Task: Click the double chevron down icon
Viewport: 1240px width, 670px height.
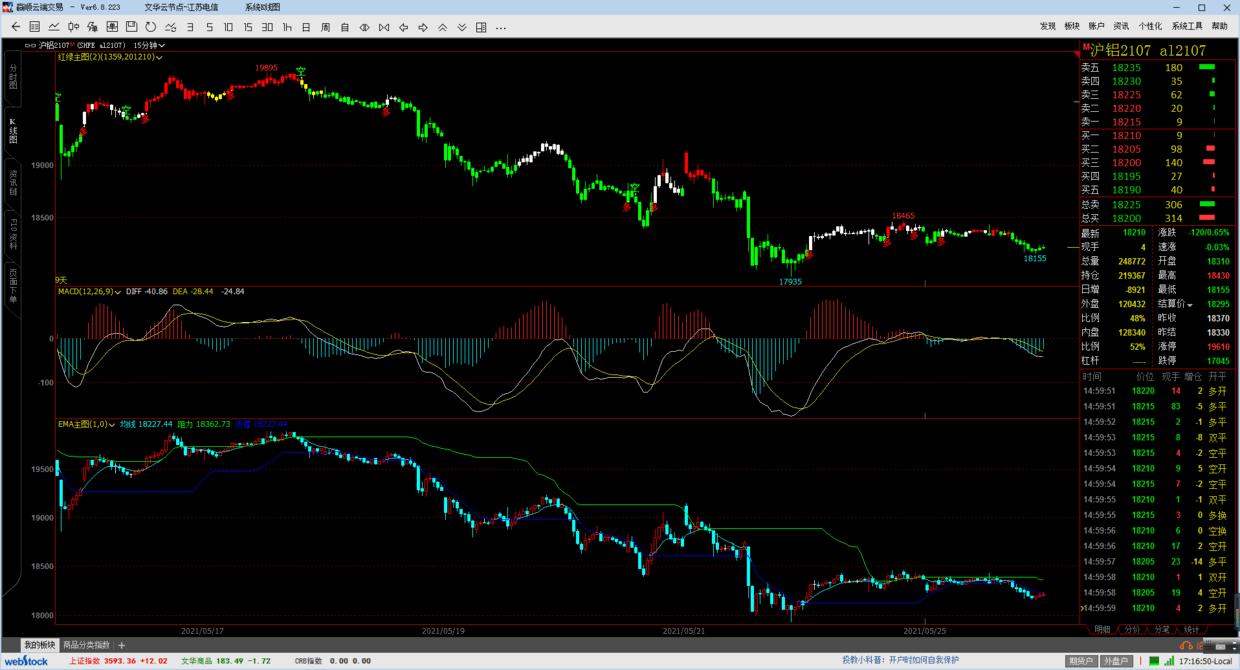Action: pos(461,27)
